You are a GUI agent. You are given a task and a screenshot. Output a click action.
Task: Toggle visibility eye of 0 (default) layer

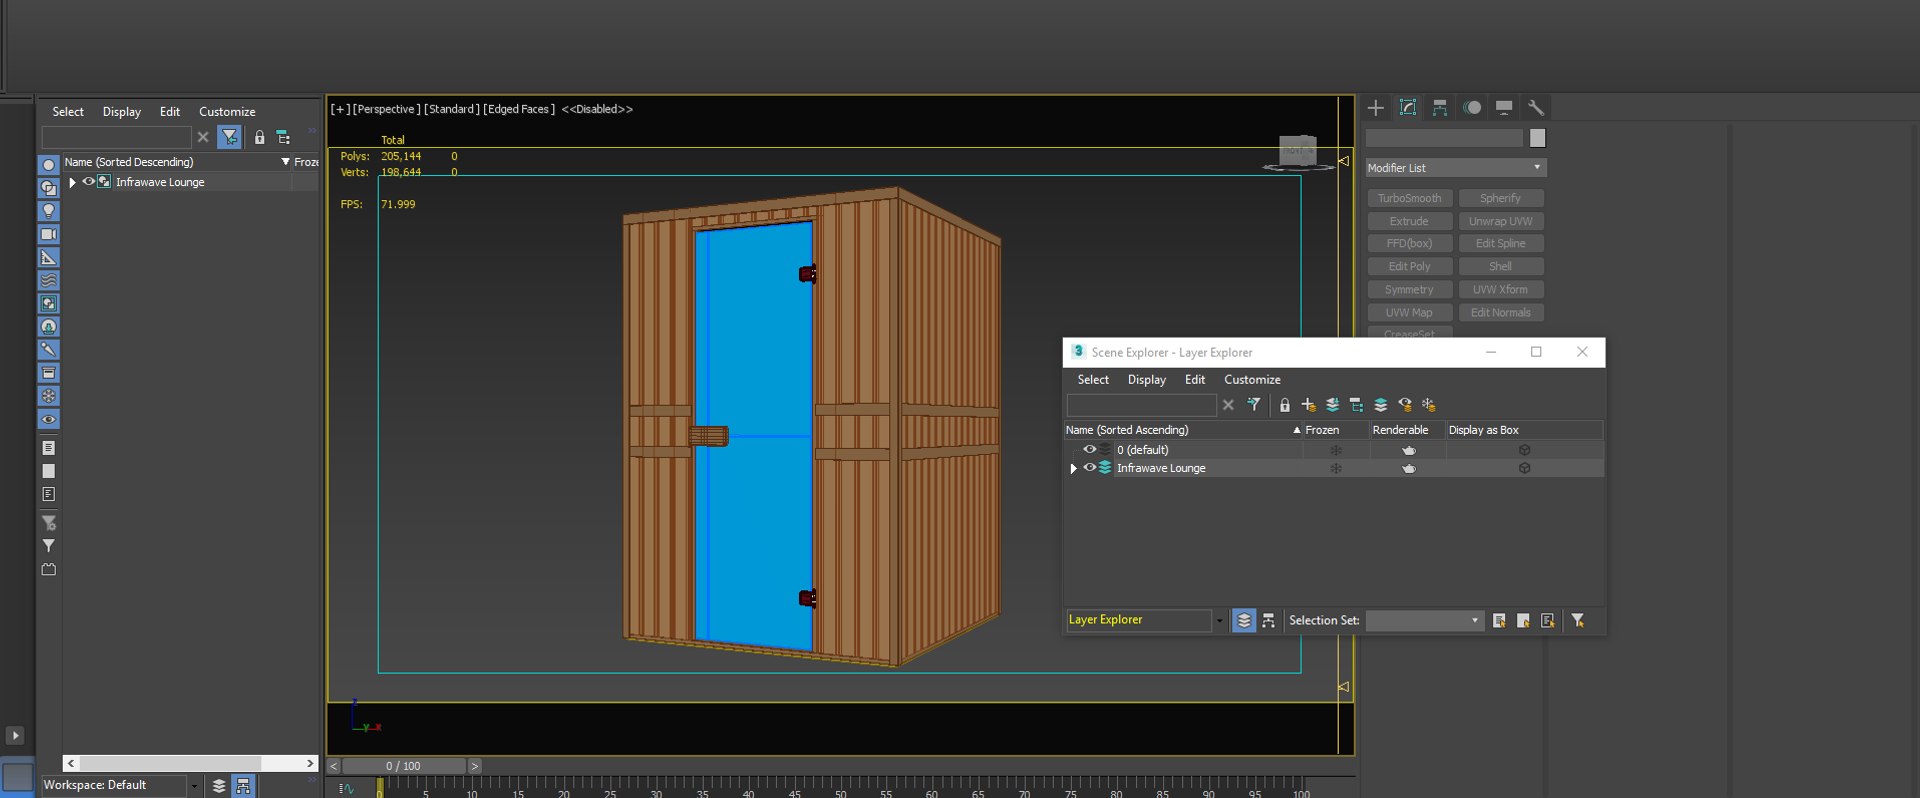tap(1090, 450)
